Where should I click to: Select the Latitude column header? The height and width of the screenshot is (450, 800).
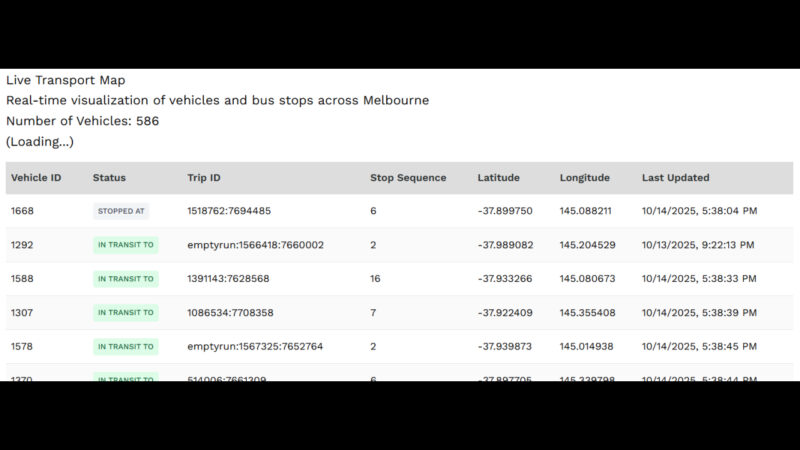pyautogui.click(x=498, y=178)
